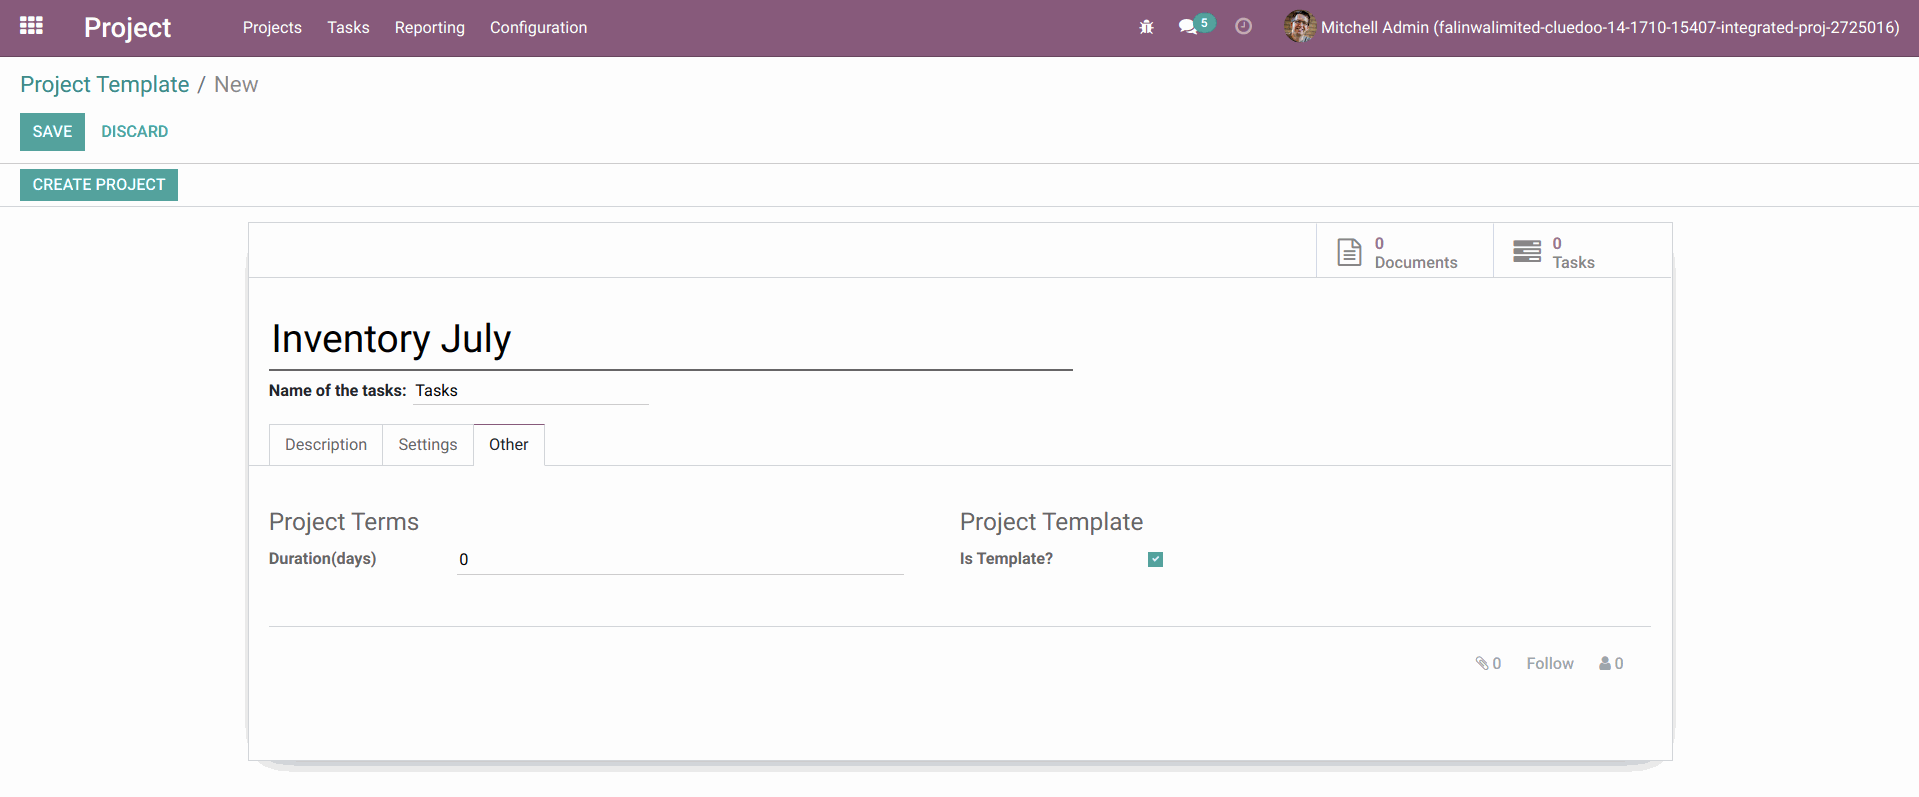Open the Reporting menu
The image size is (1919, 797).
point(429,28)
